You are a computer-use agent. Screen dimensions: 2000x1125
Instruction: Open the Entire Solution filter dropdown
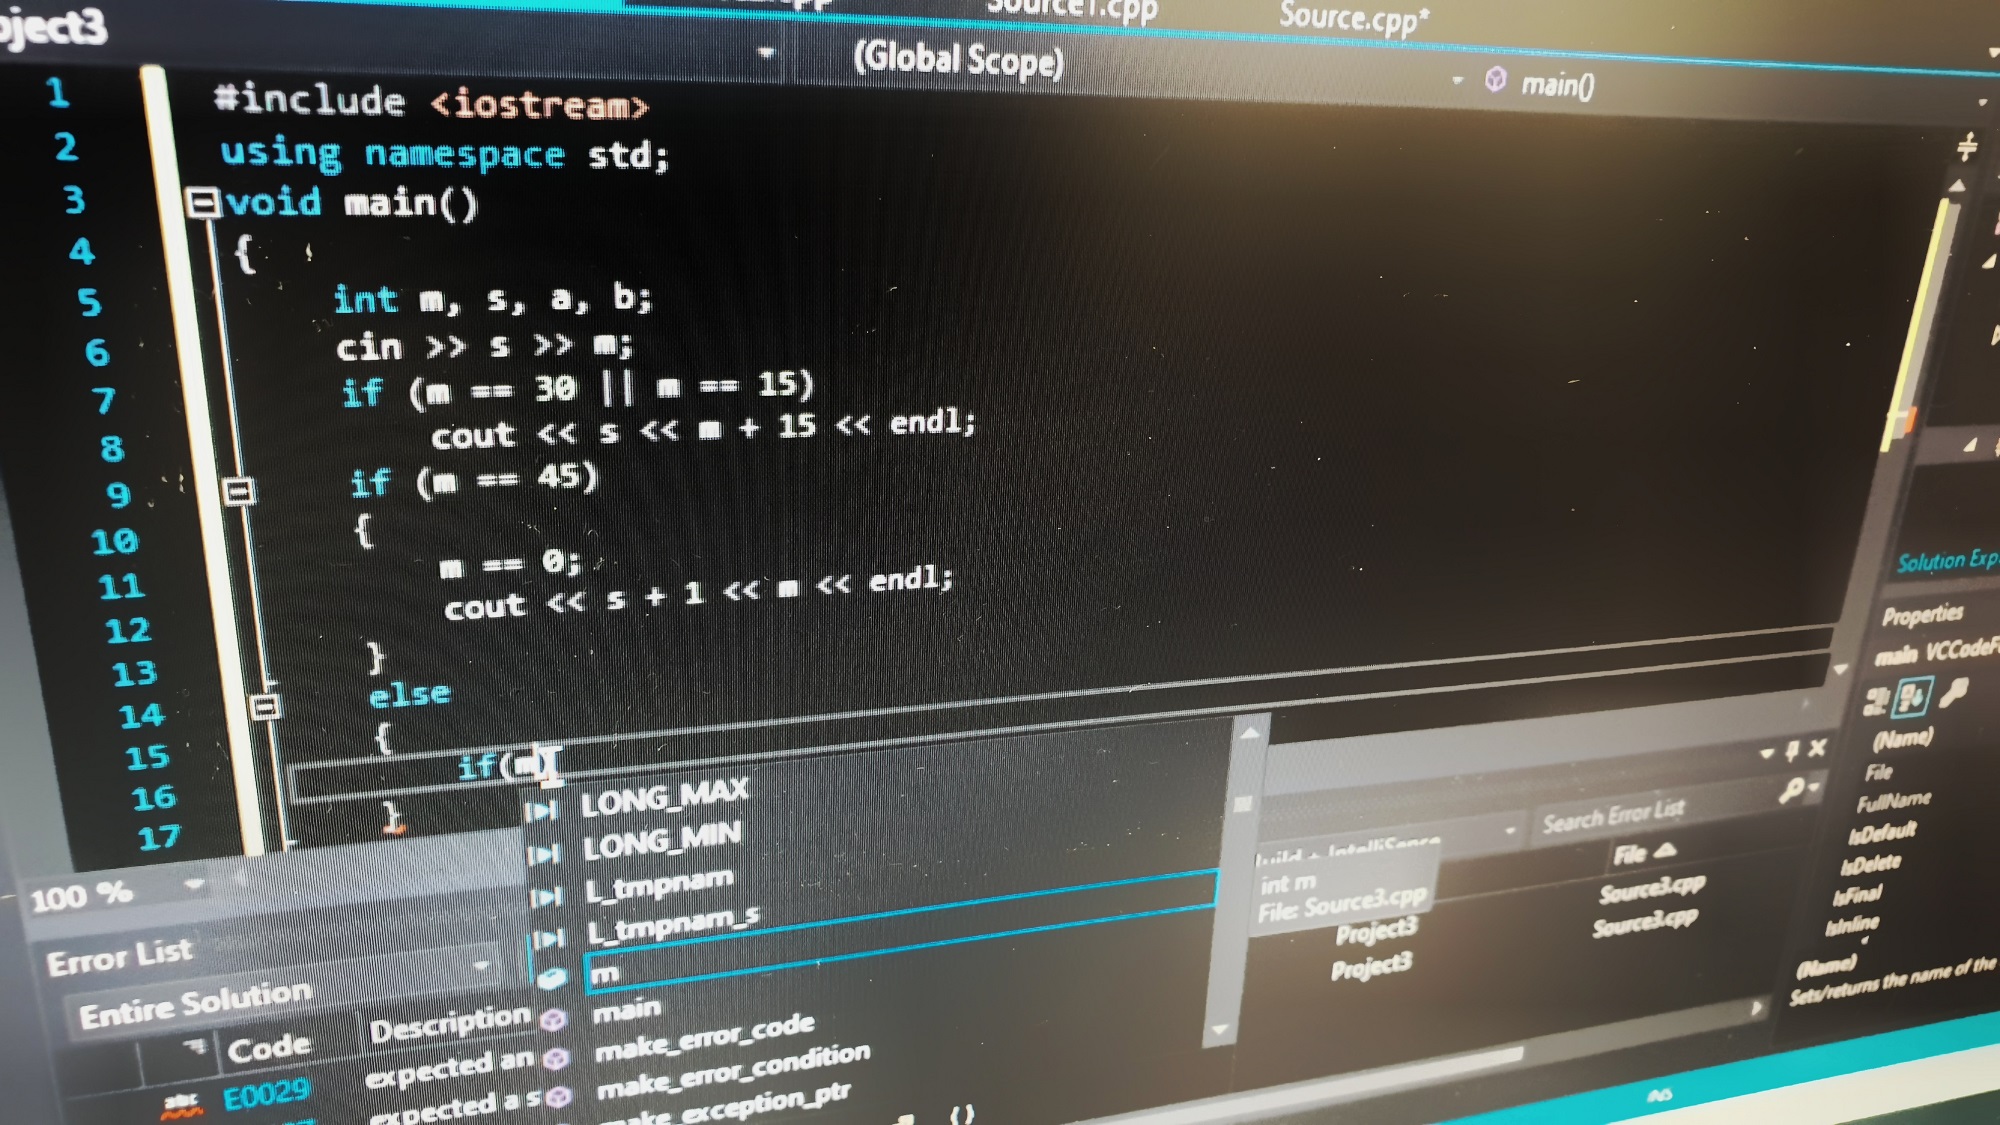481,965
